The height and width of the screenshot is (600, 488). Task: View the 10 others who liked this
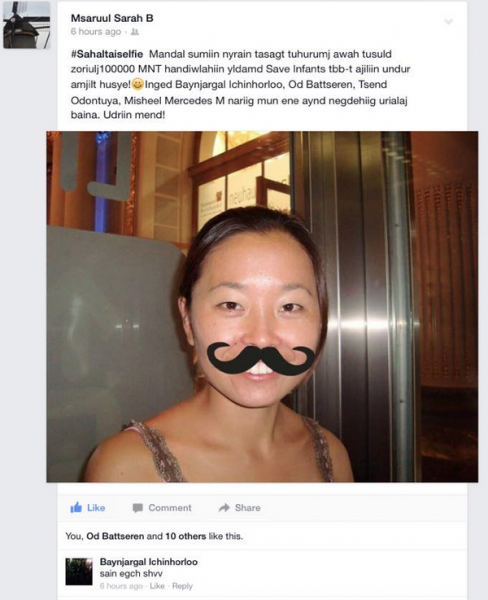tap(185, 536)
